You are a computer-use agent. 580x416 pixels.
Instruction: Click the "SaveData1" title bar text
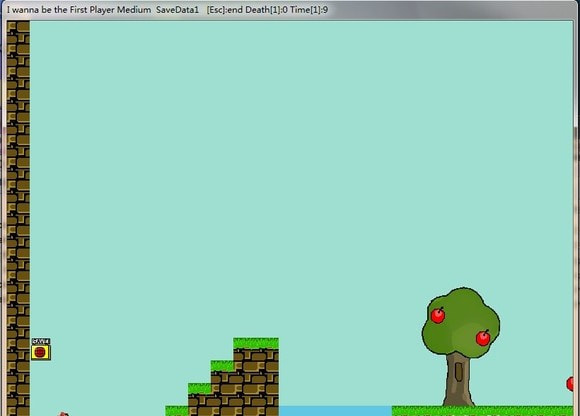178,10
